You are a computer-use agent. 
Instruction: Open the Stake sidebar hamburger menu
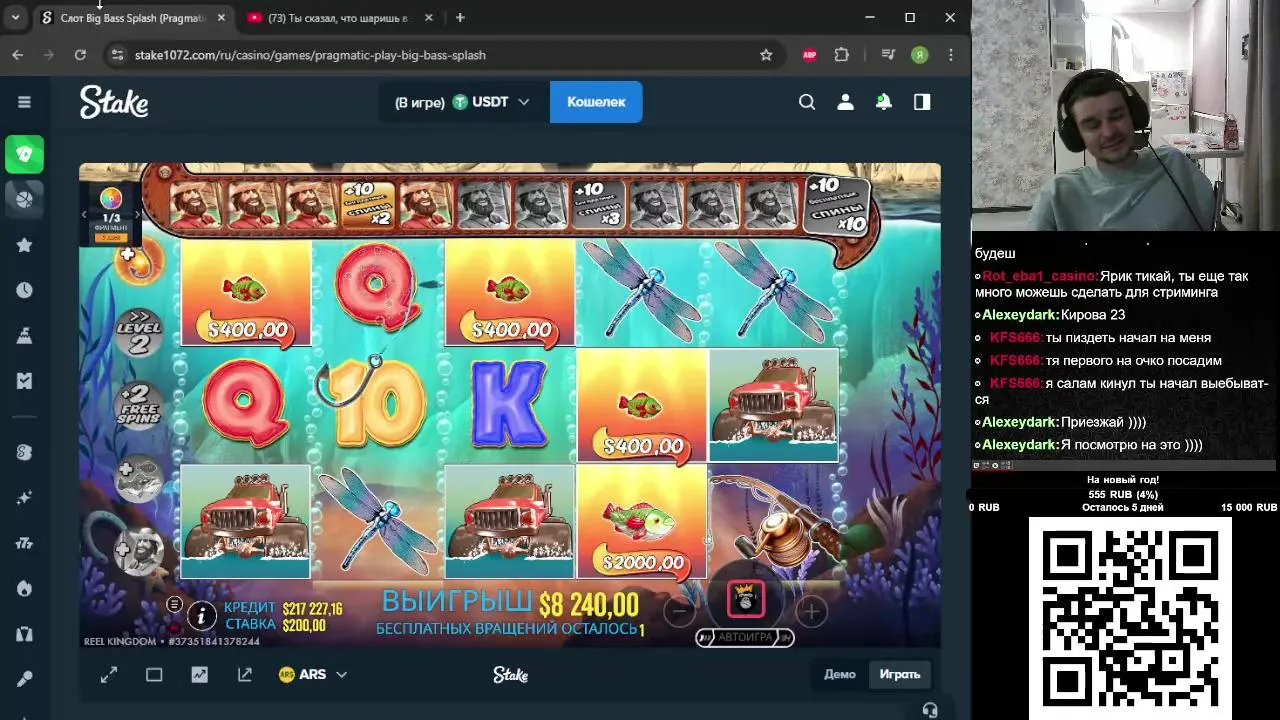24,102
